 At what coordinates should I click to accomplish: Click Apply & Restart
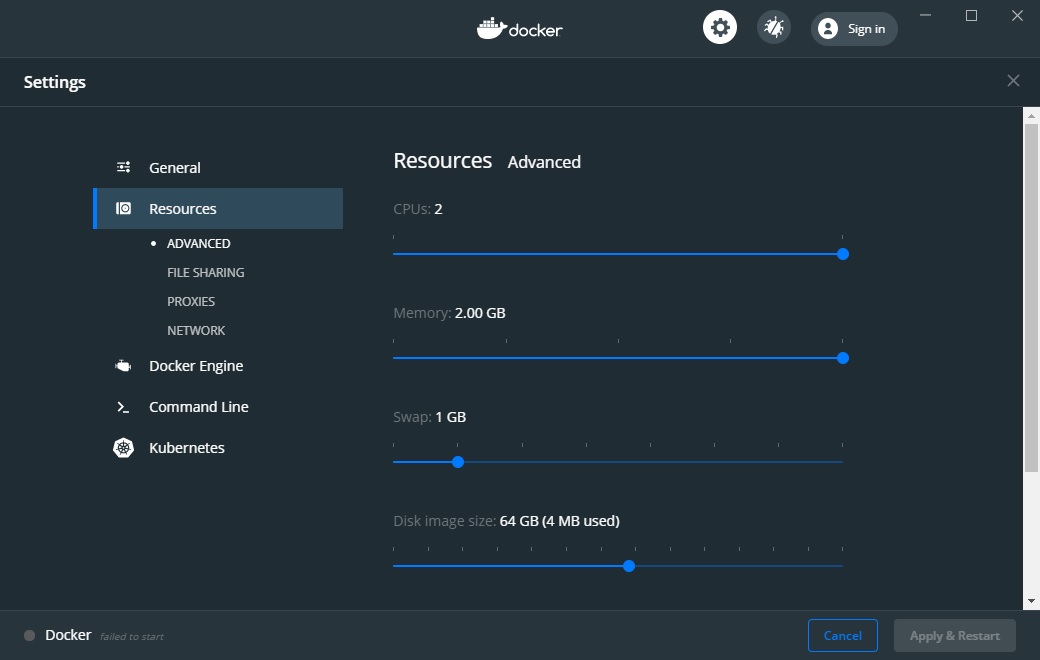coord(954,636)
